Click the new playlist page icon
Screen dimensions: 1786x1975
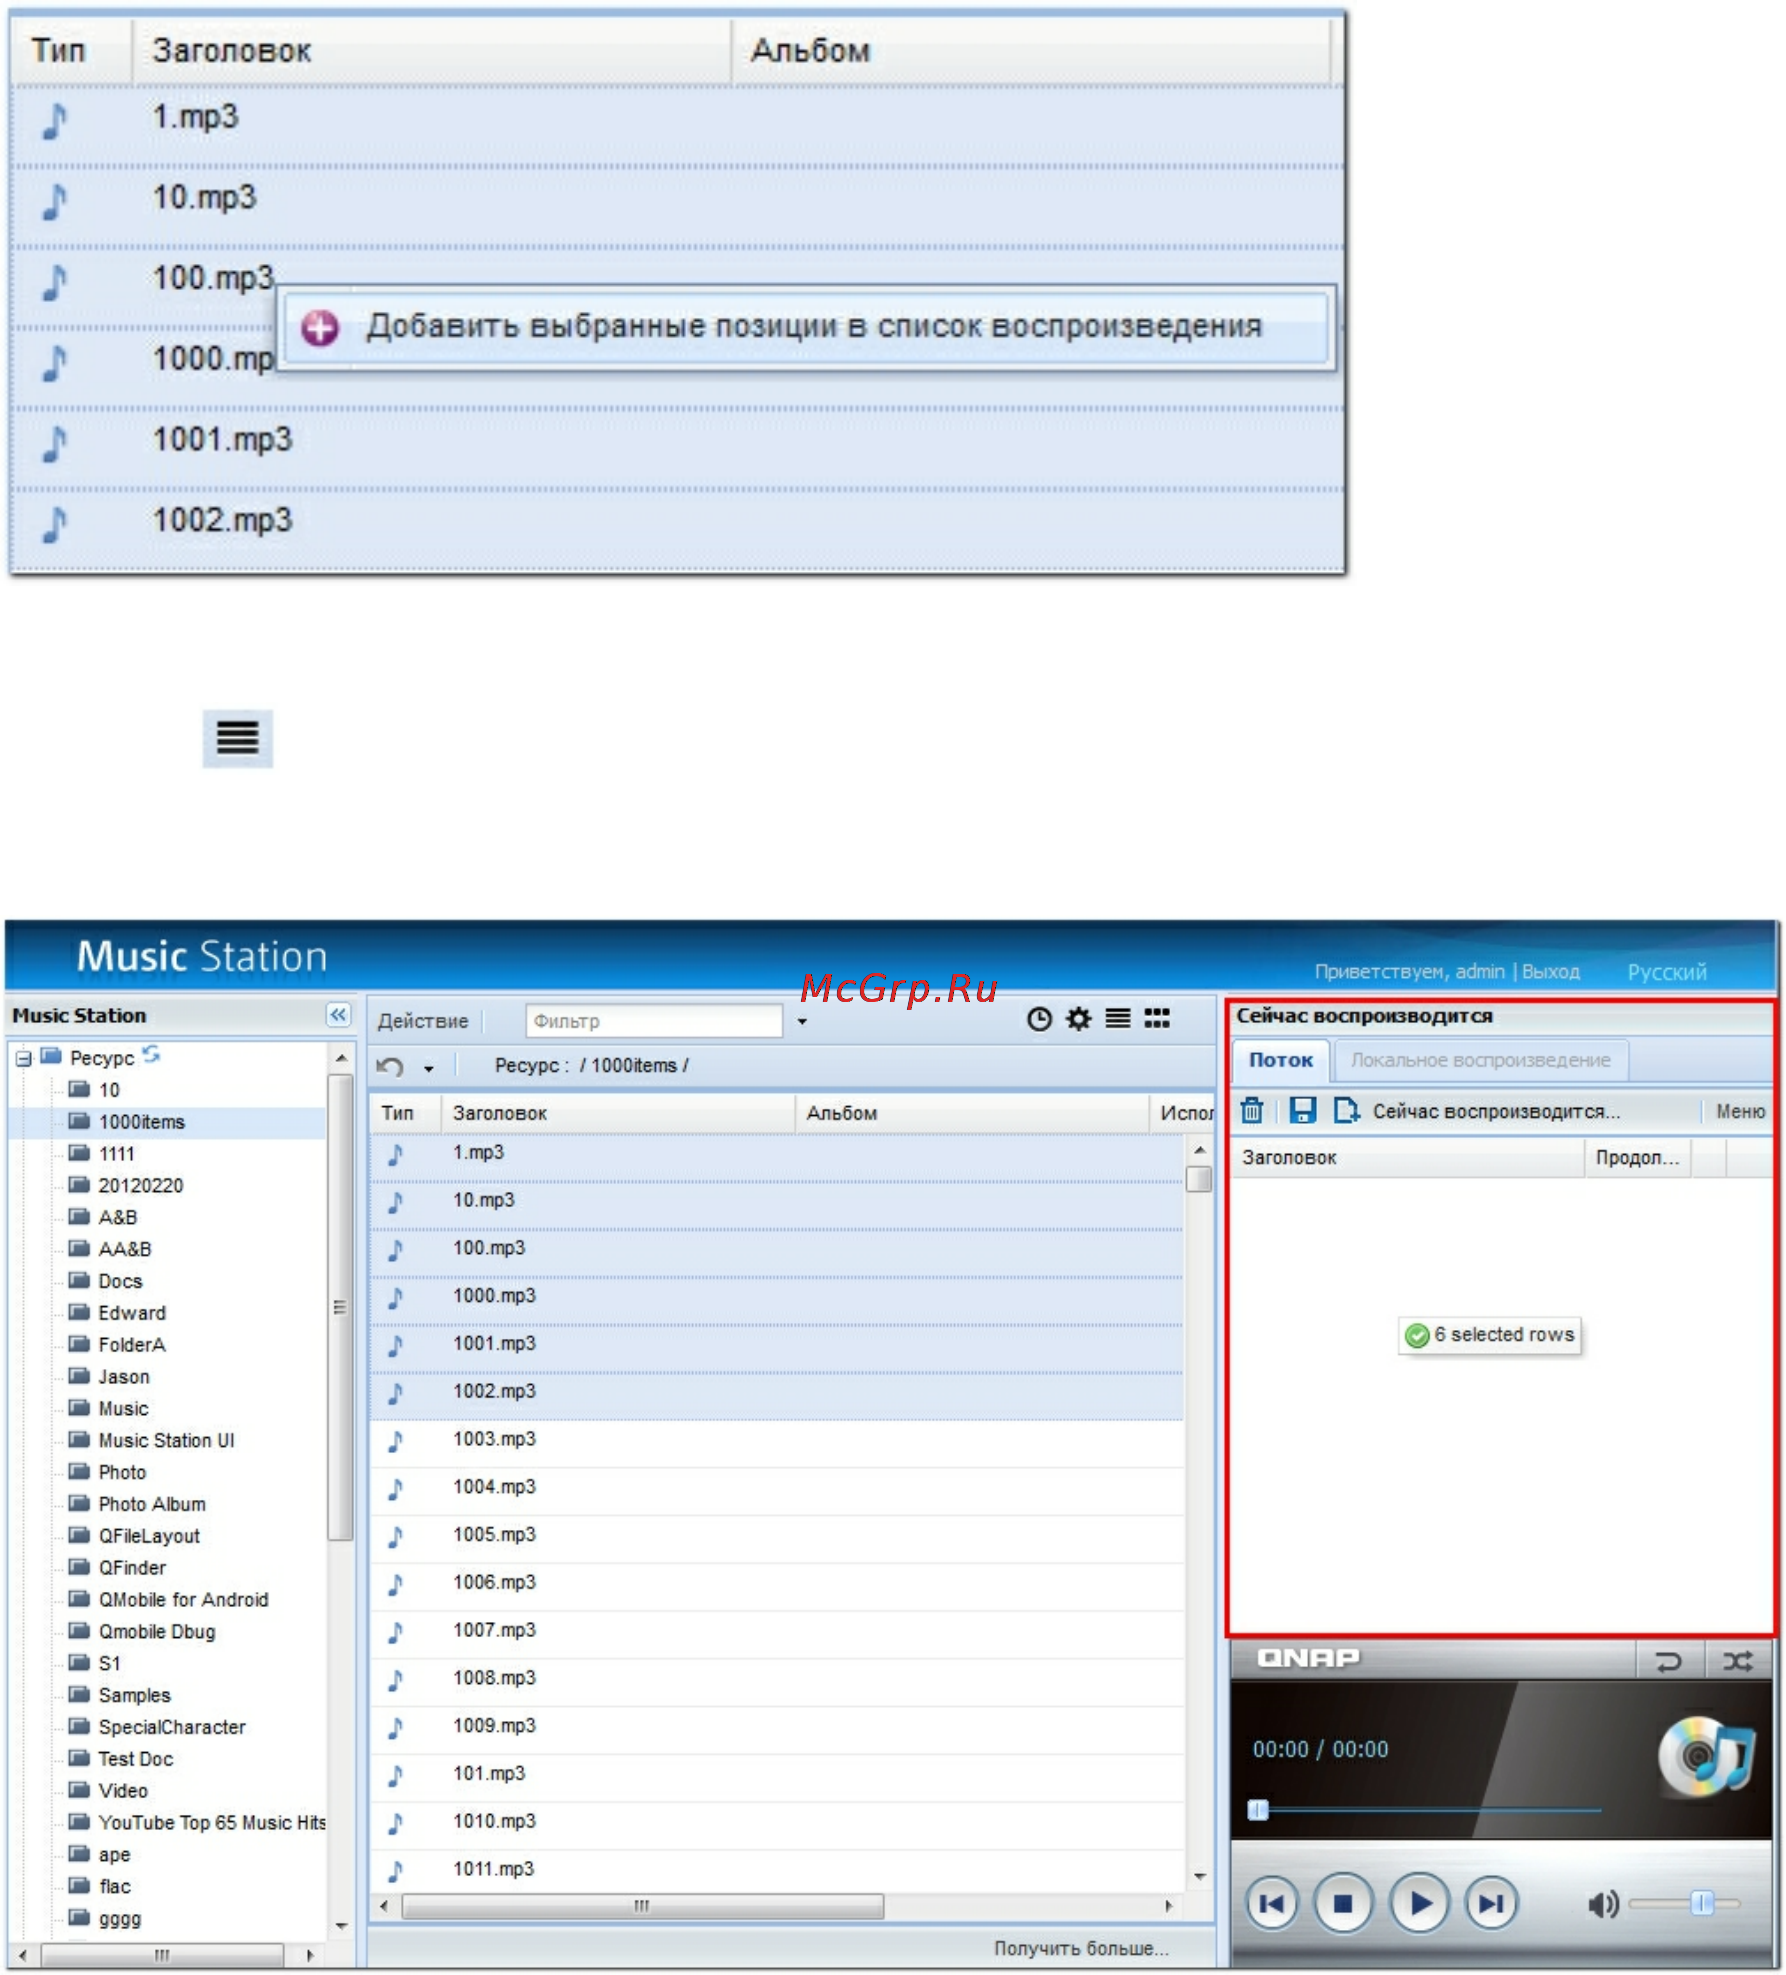click(1346, 1111)
